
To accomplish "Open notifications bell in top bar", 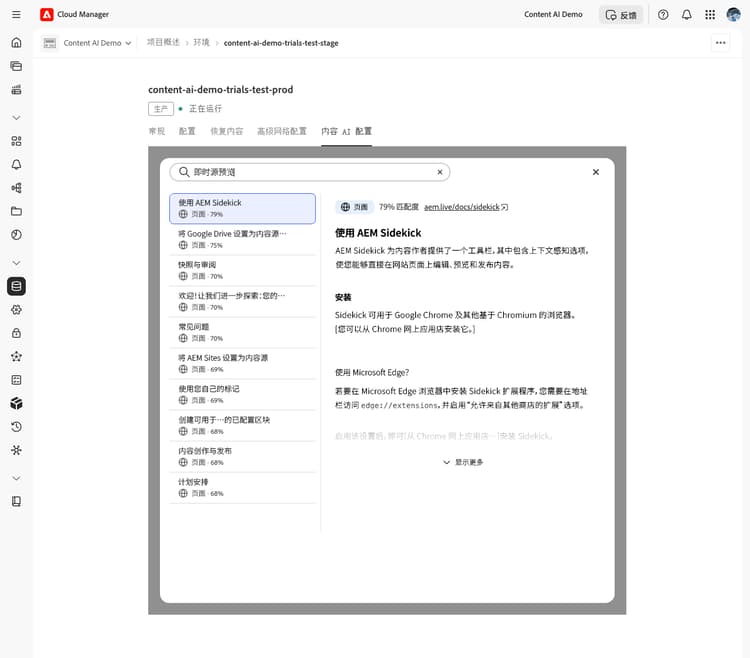I will (x=686, y=15).
